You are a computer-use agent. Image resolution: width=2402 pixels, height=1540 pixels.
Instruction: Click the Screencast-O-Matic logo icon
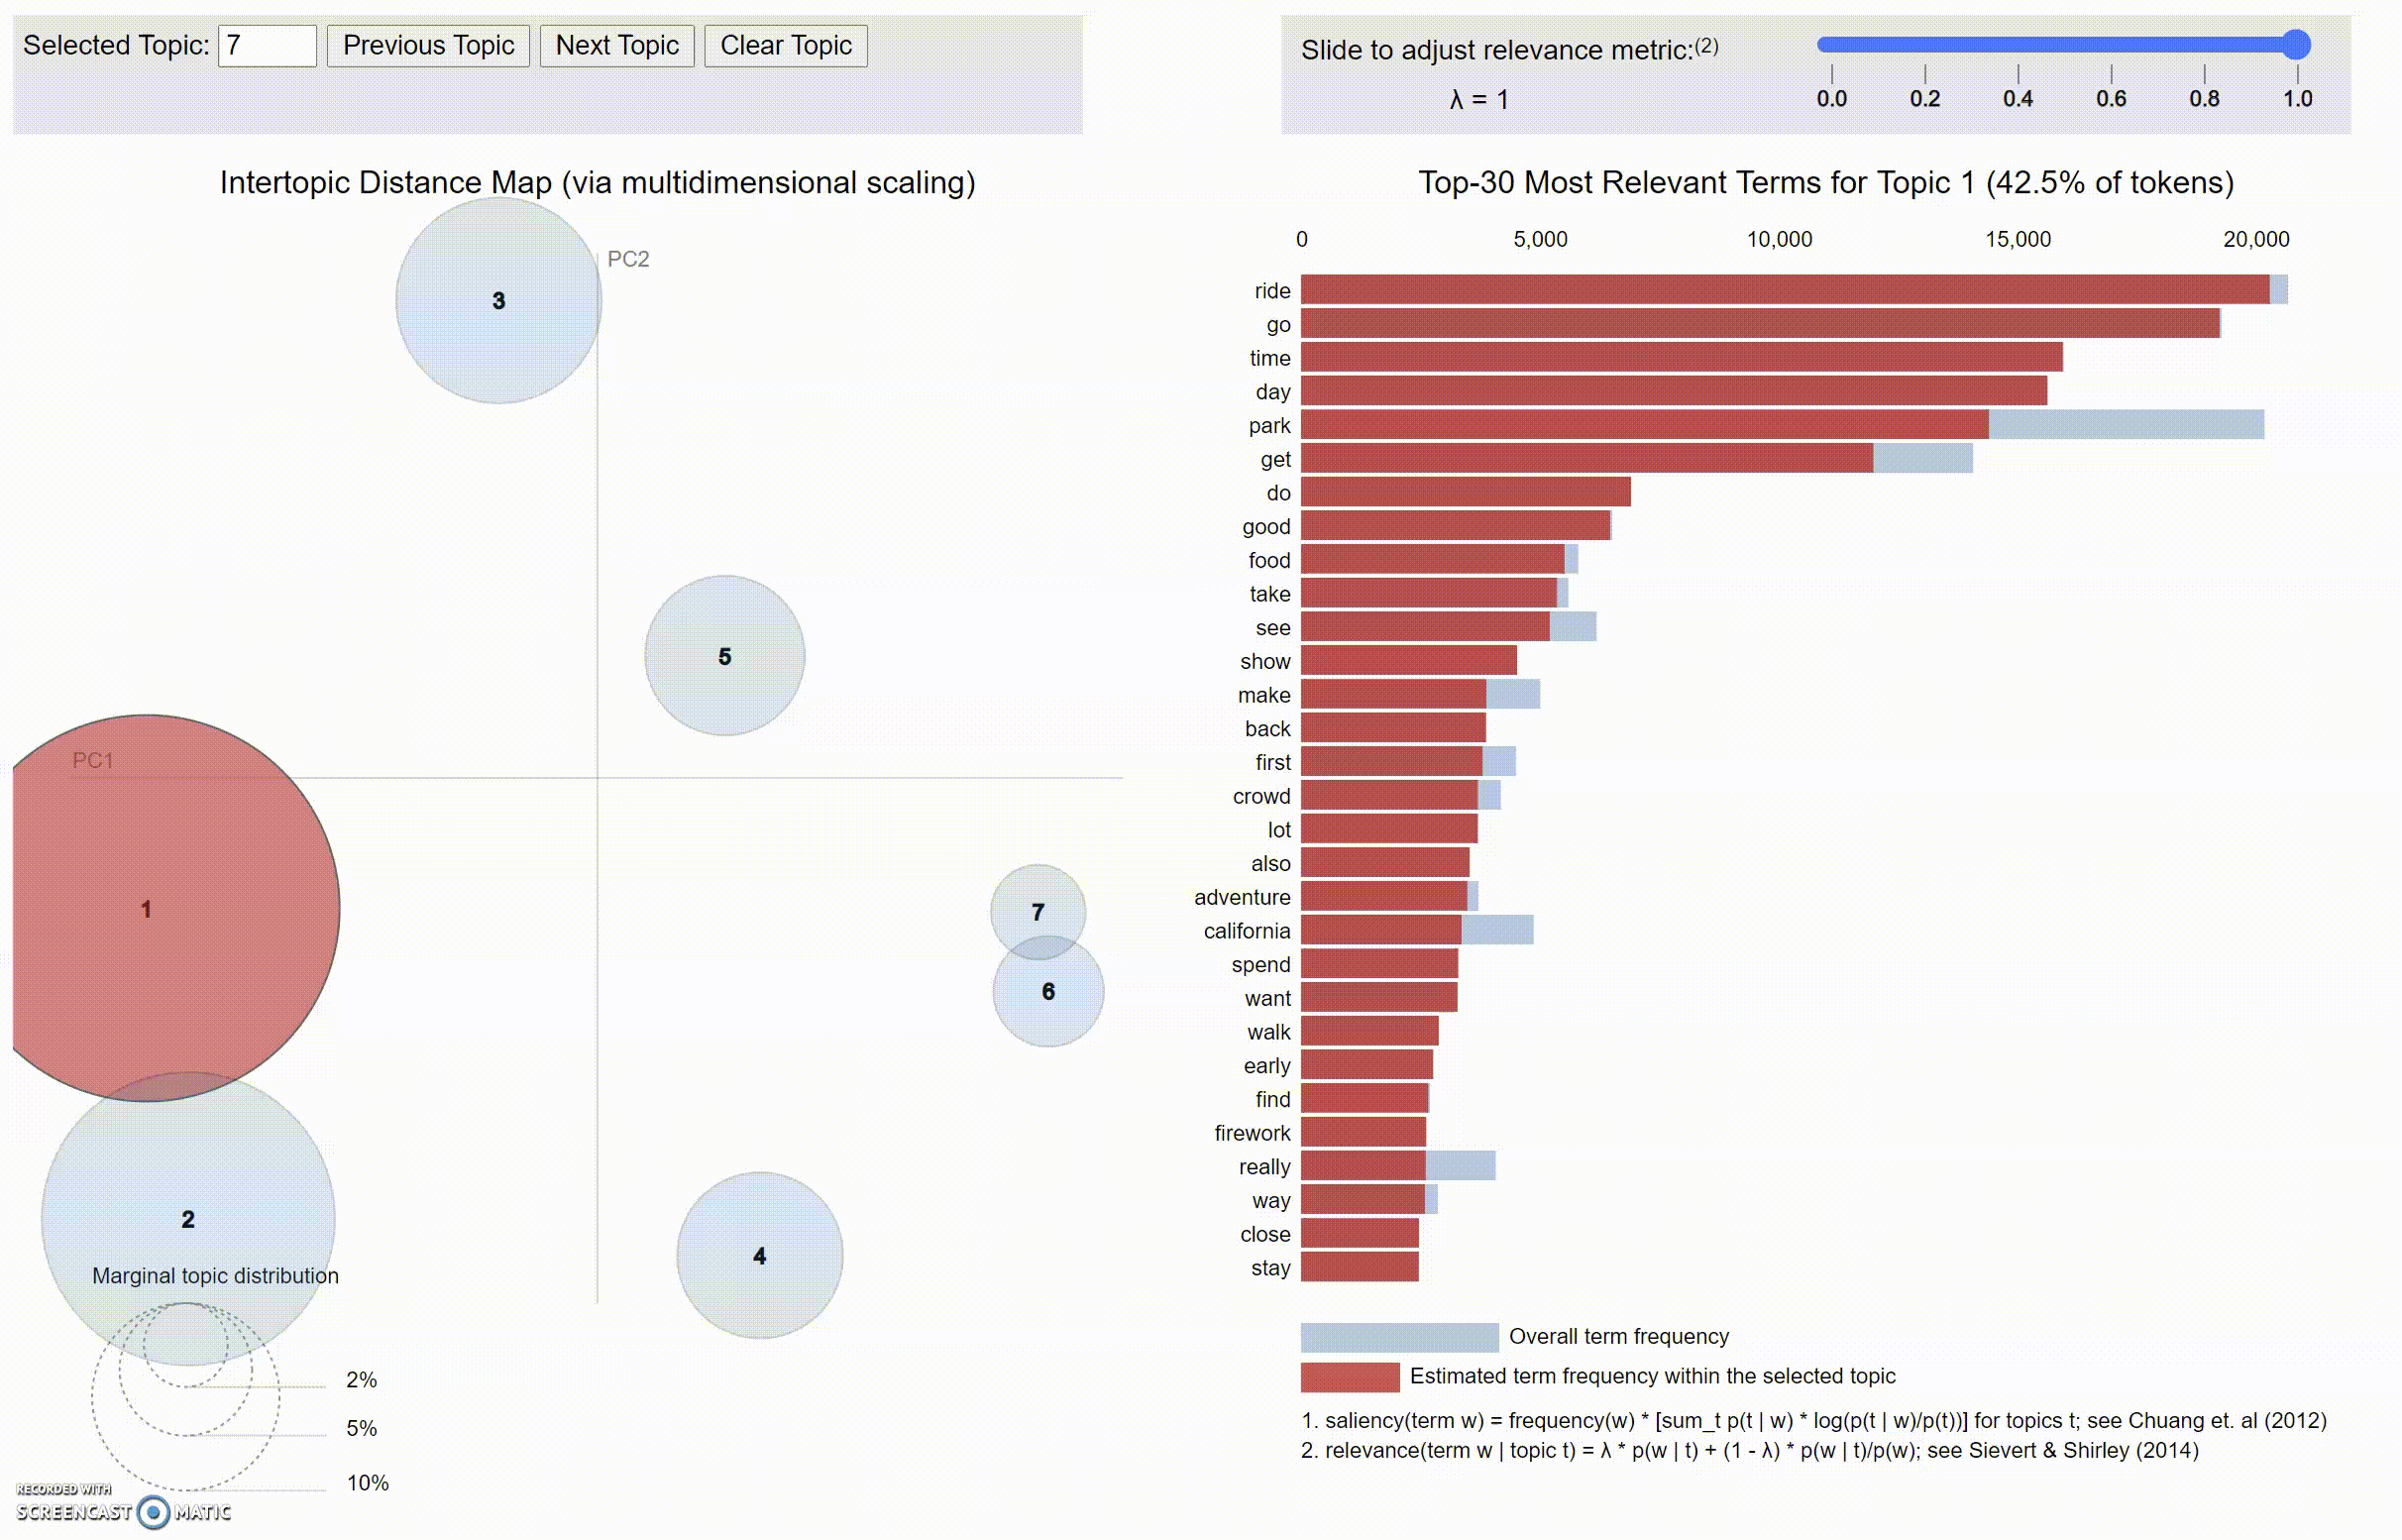click(152, 1512)
